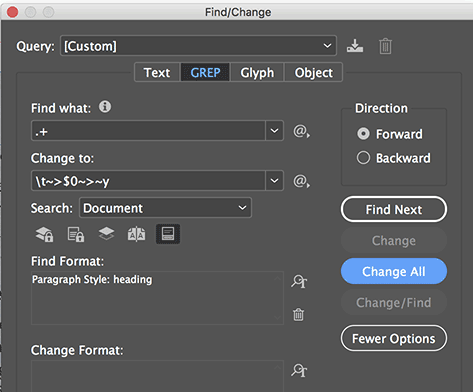Switch to the GREP tab
The width and height of the screenshot is (473, 392).
[205, 72]
